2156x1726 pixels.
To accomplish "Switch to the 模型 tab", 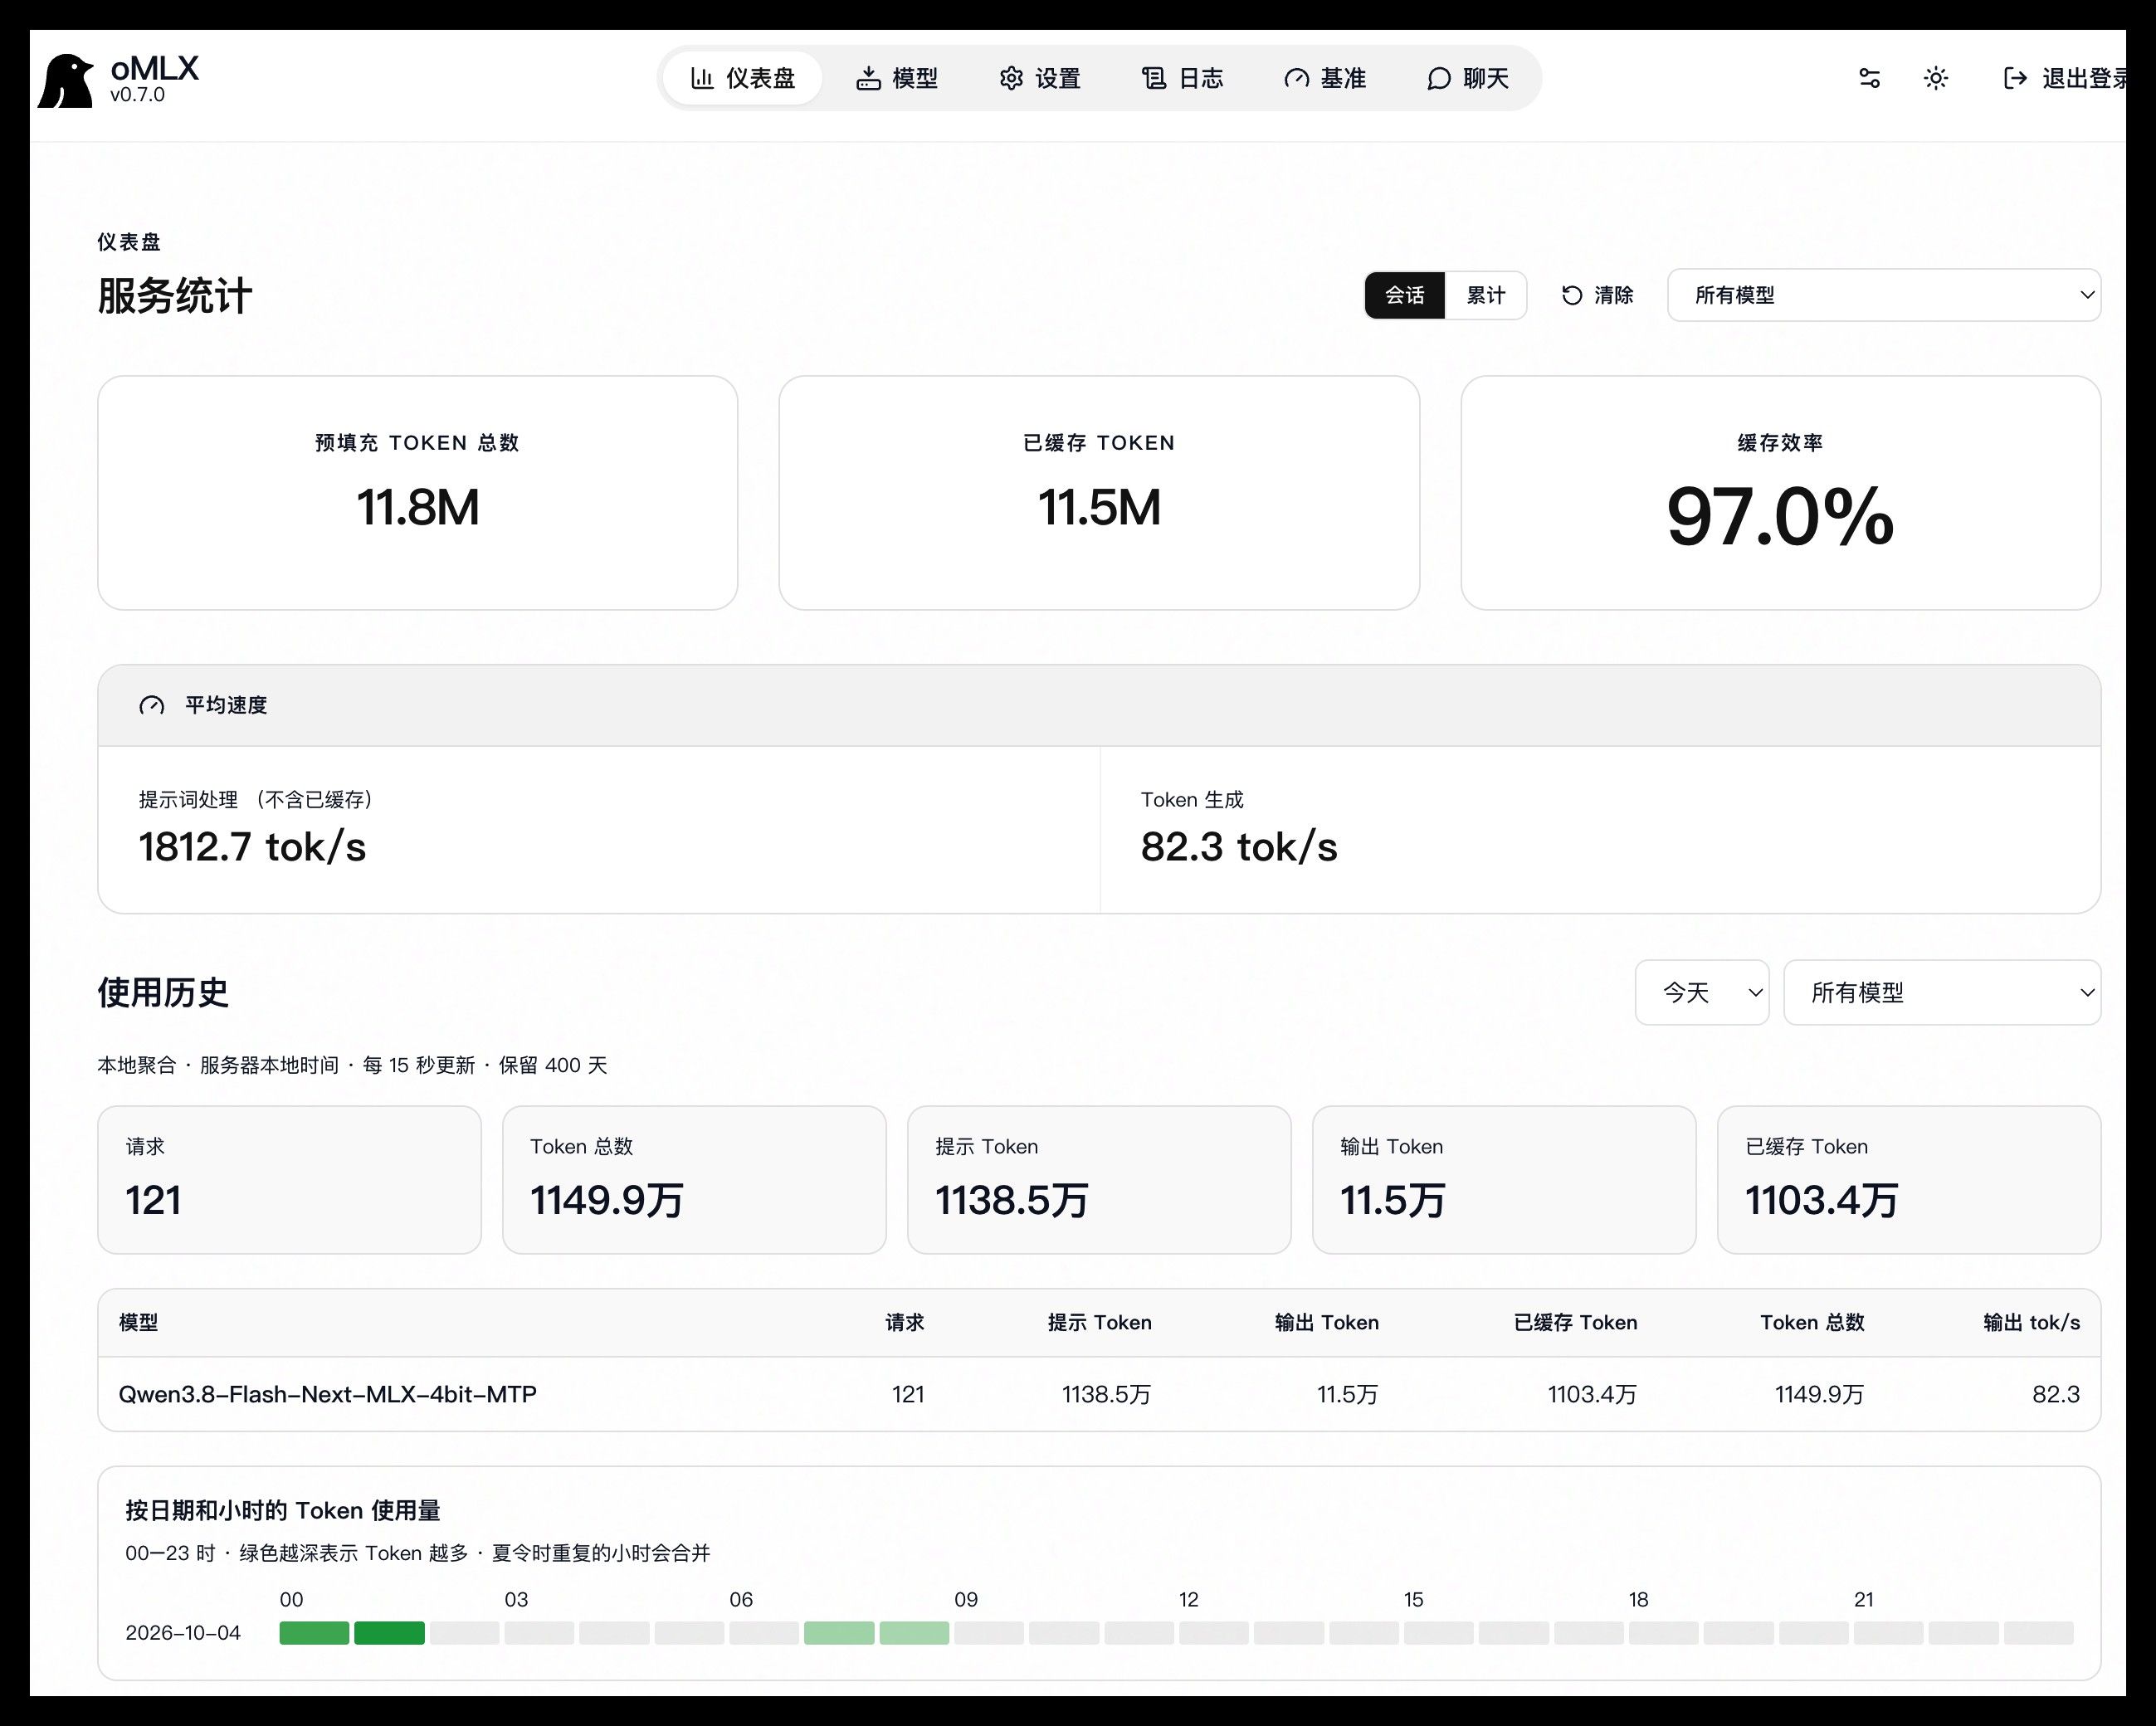I will click(897, 78).
